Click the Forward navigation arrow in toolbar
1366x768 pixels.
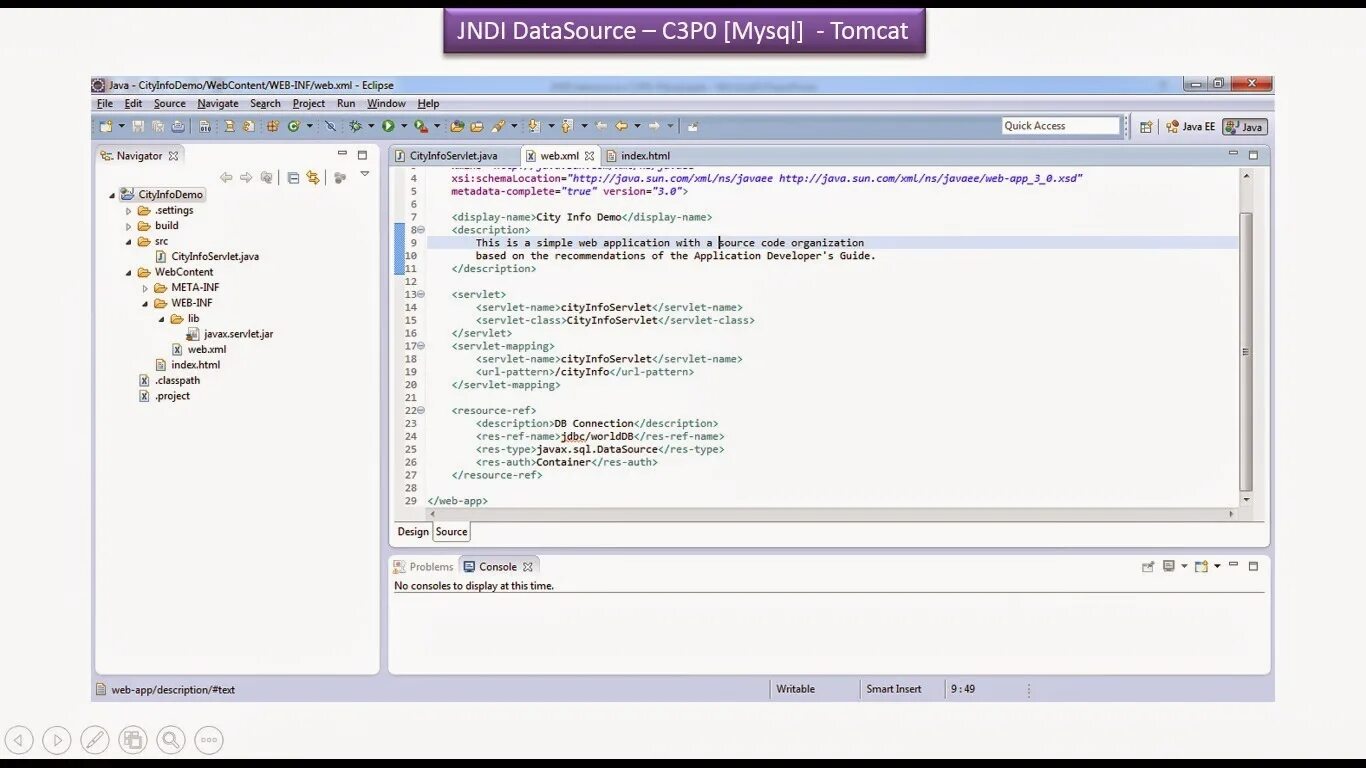(x=654, y=126)
